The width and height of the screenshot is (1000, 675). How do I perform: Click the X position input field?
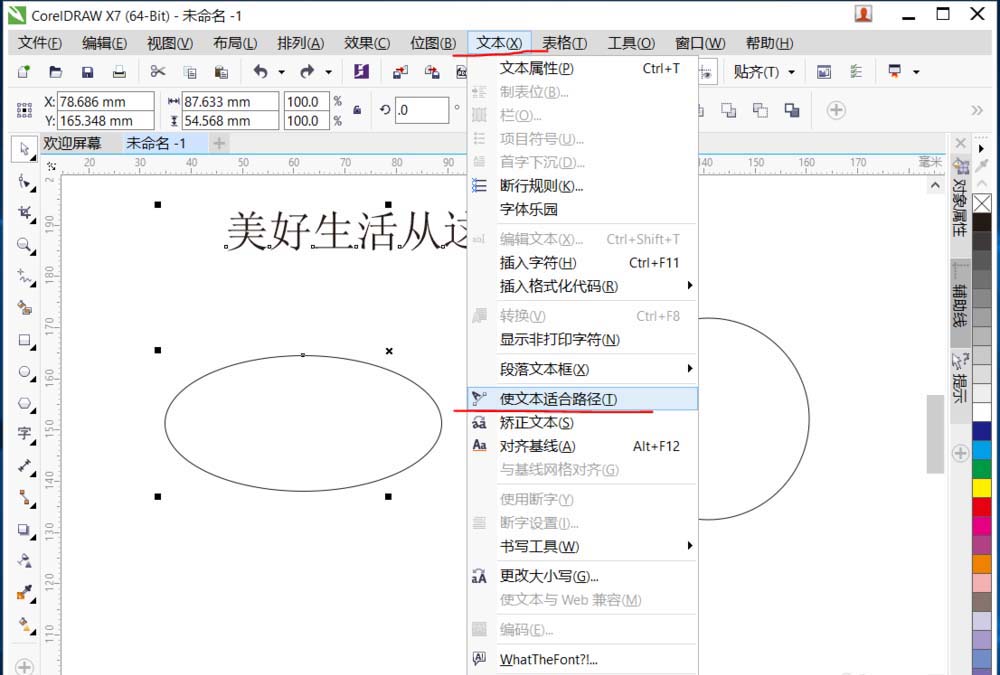click(105, 101)
